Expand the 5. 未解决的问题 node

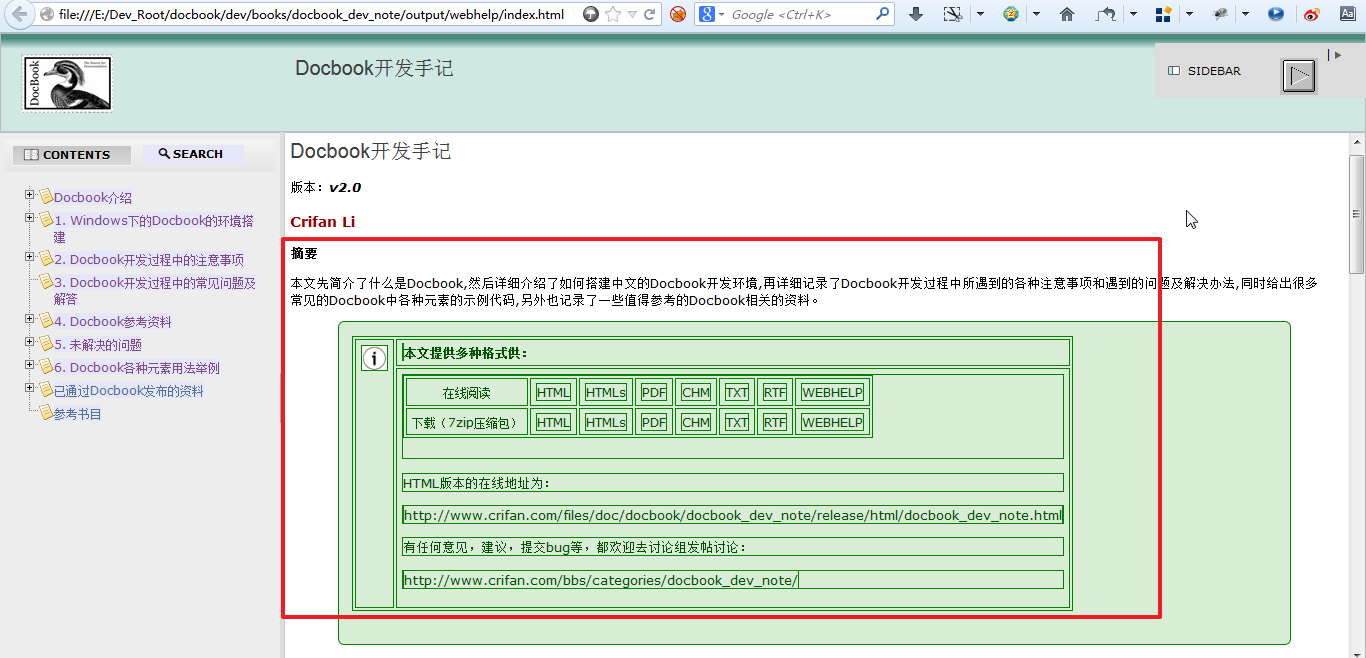pos(30,342)
